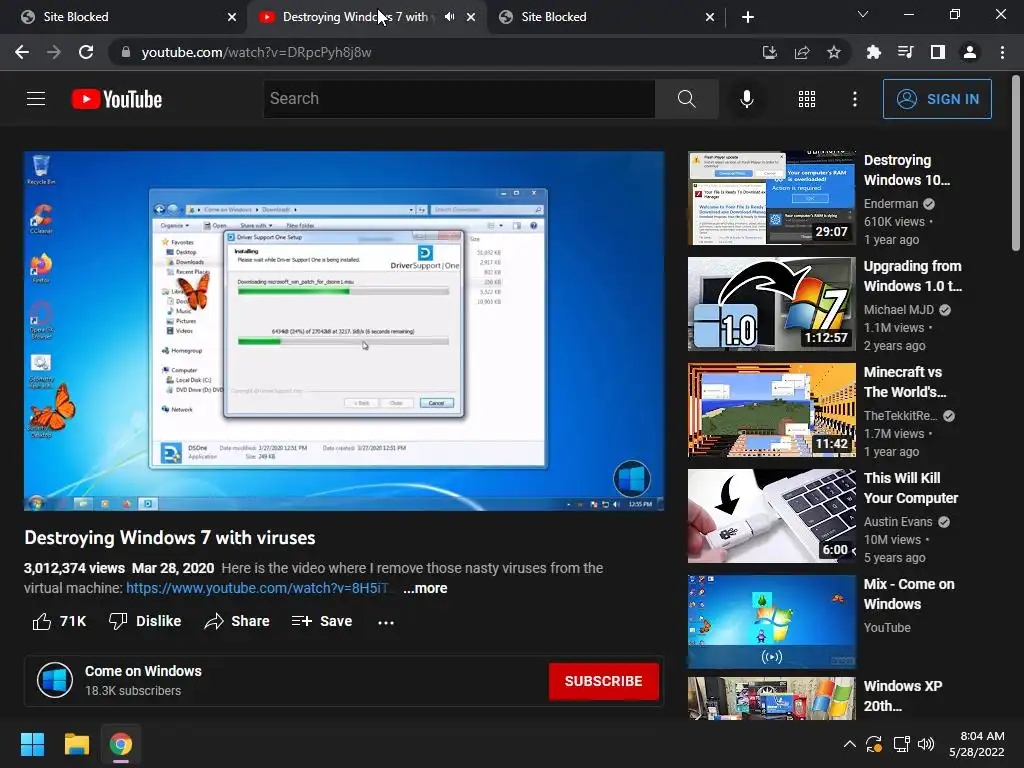Open the Come on Windows channel avatar
The width and height of the screenshot is (1024, 768).
click(x=55, y=680)
